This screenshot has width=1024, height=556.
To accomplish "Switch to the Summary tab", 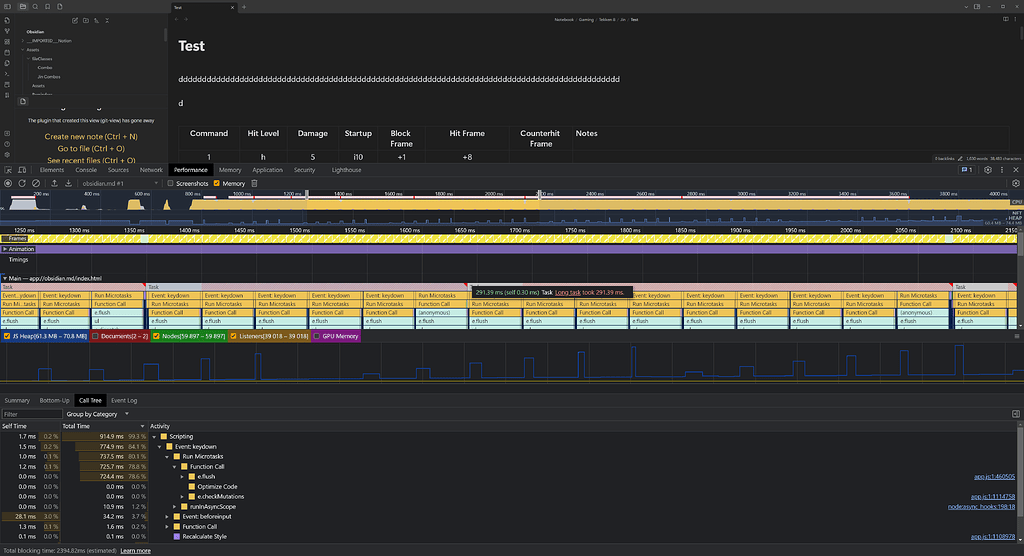I will [x=17, y=401].
